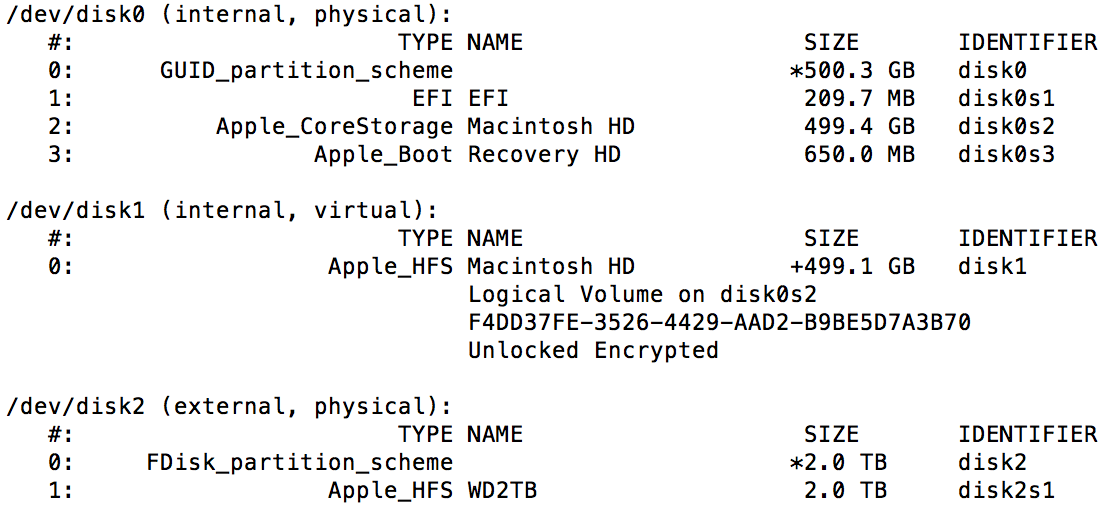
Task: Select the GUID_partition_scheme text
Action: click(x=306, y=71)
